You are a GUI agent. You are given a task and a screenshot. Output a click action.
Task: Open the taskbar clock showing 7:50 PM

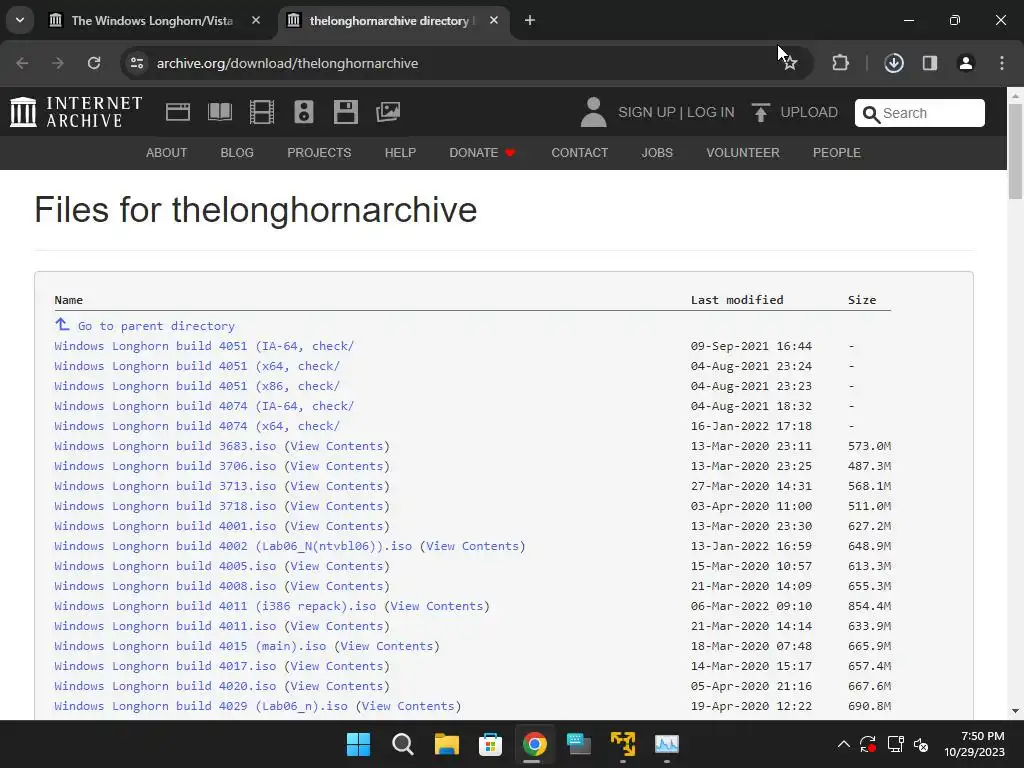click(x=974, y=744)
